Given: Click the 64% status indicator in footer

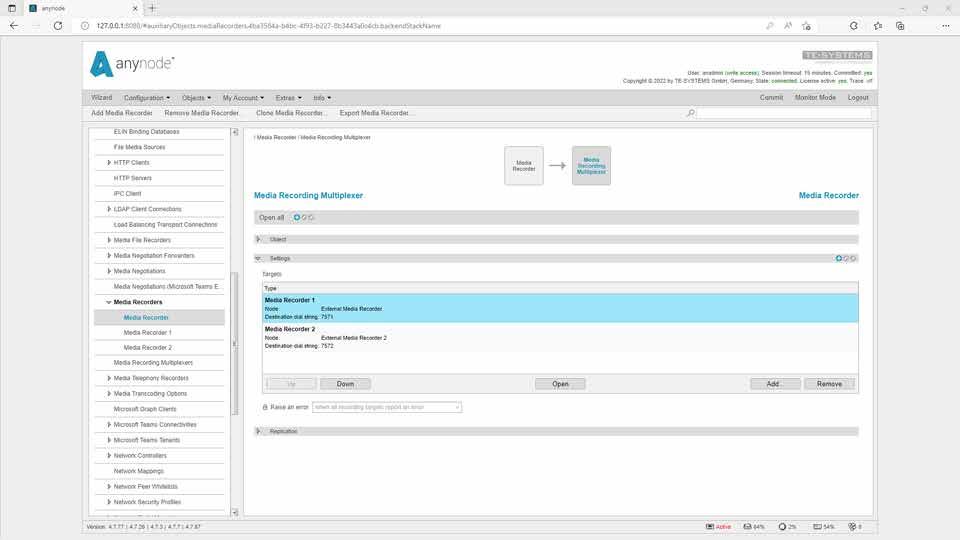Looking at the screenshot, I should [754, 527].
